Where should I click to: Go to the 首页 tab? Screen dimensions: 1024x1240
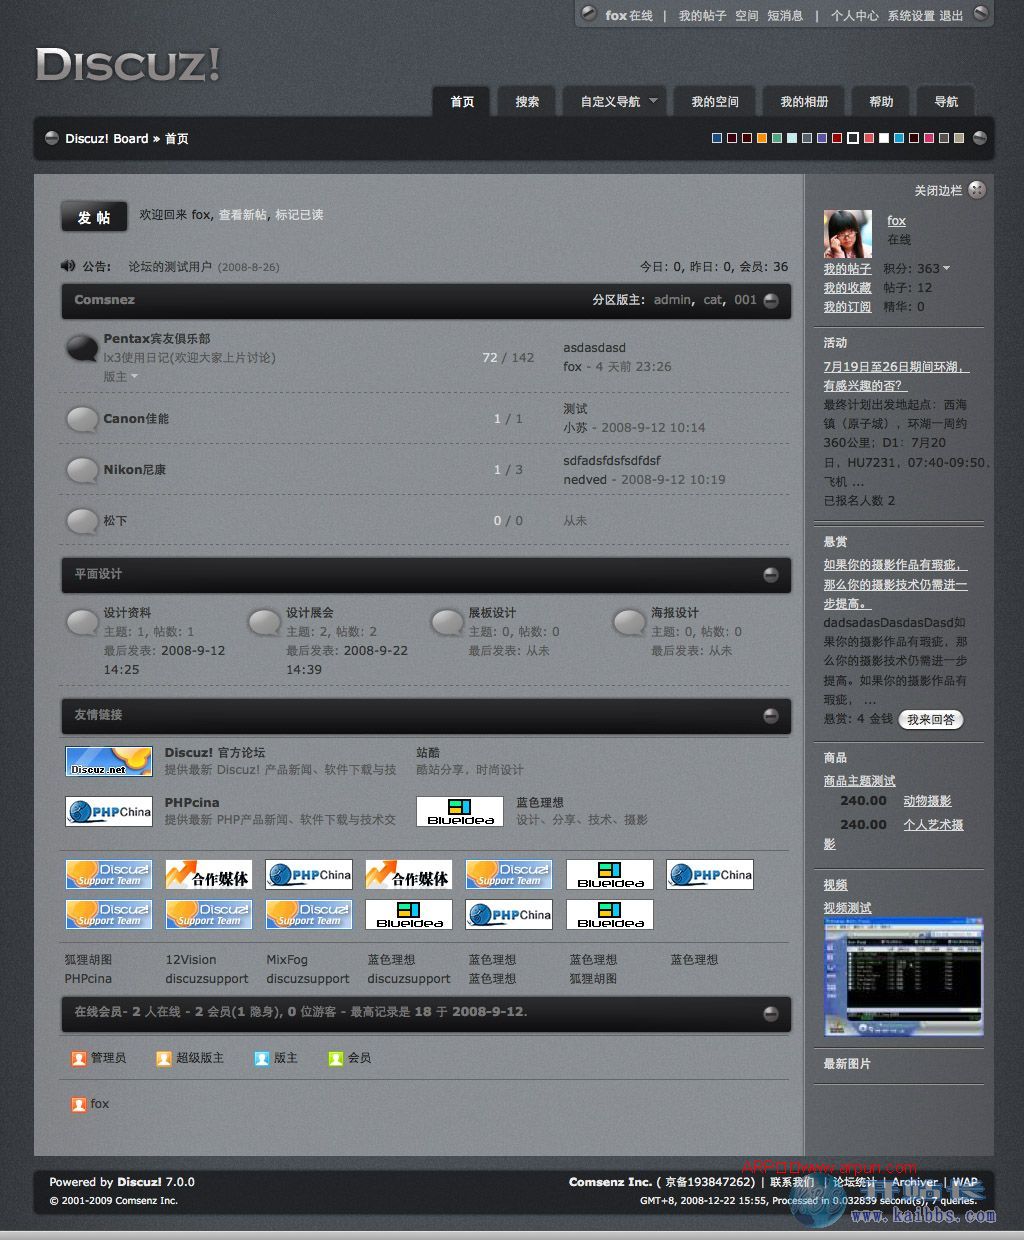pos(462,101)
